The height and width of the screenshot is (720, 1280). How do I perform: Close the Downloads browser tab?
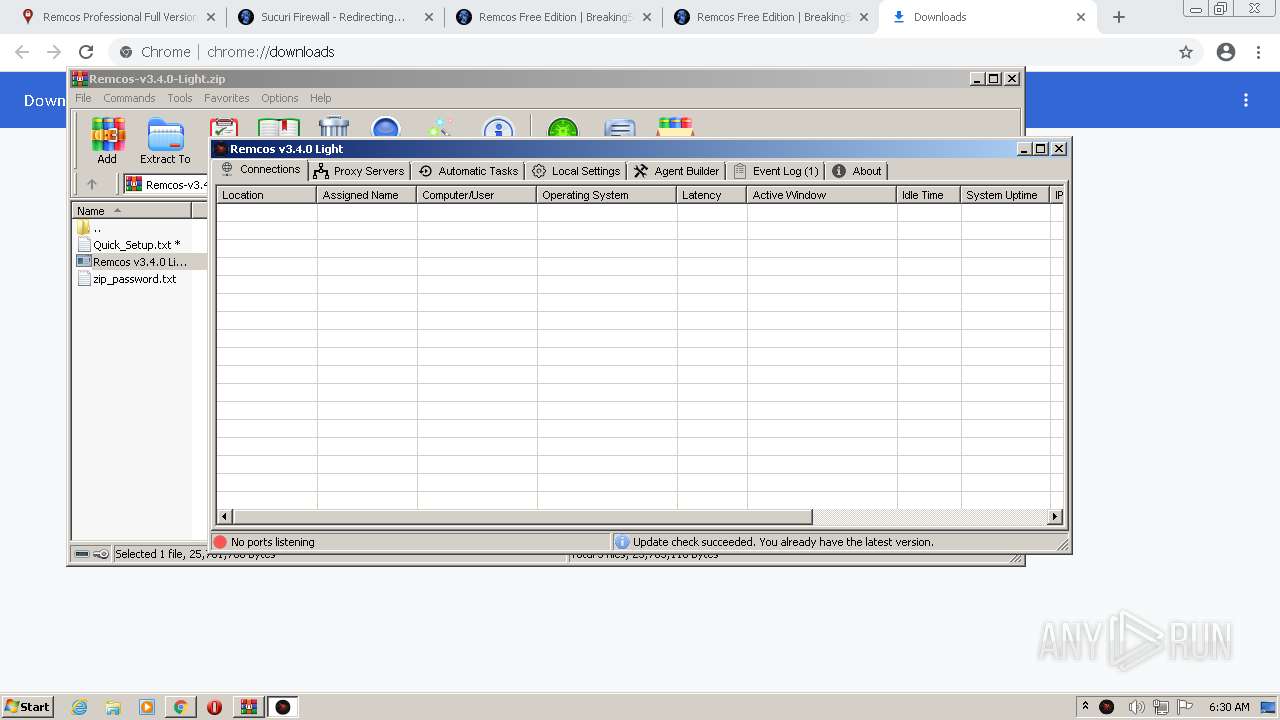1081,17
